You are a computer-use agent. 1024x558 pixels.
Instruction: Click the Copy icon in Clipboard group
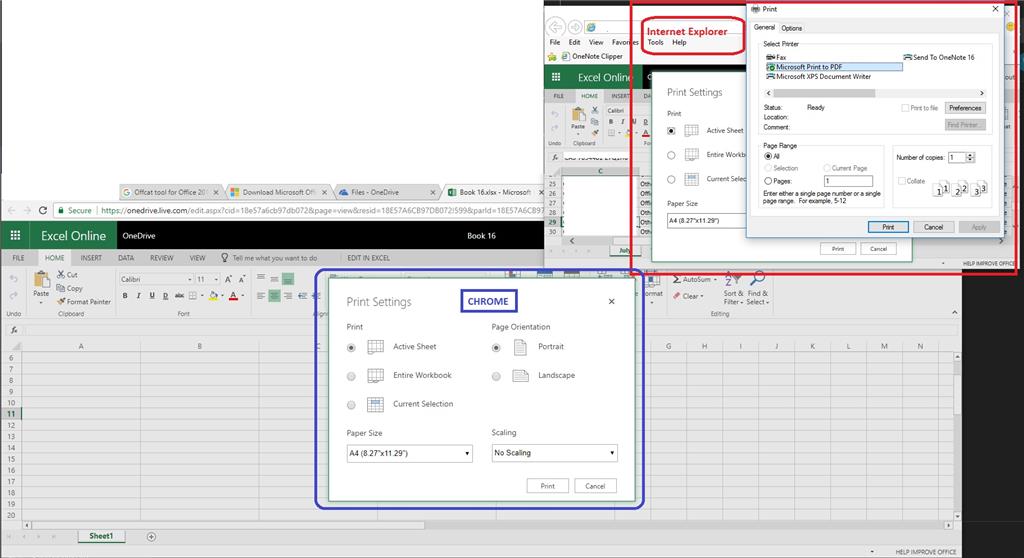coord(61,288)
